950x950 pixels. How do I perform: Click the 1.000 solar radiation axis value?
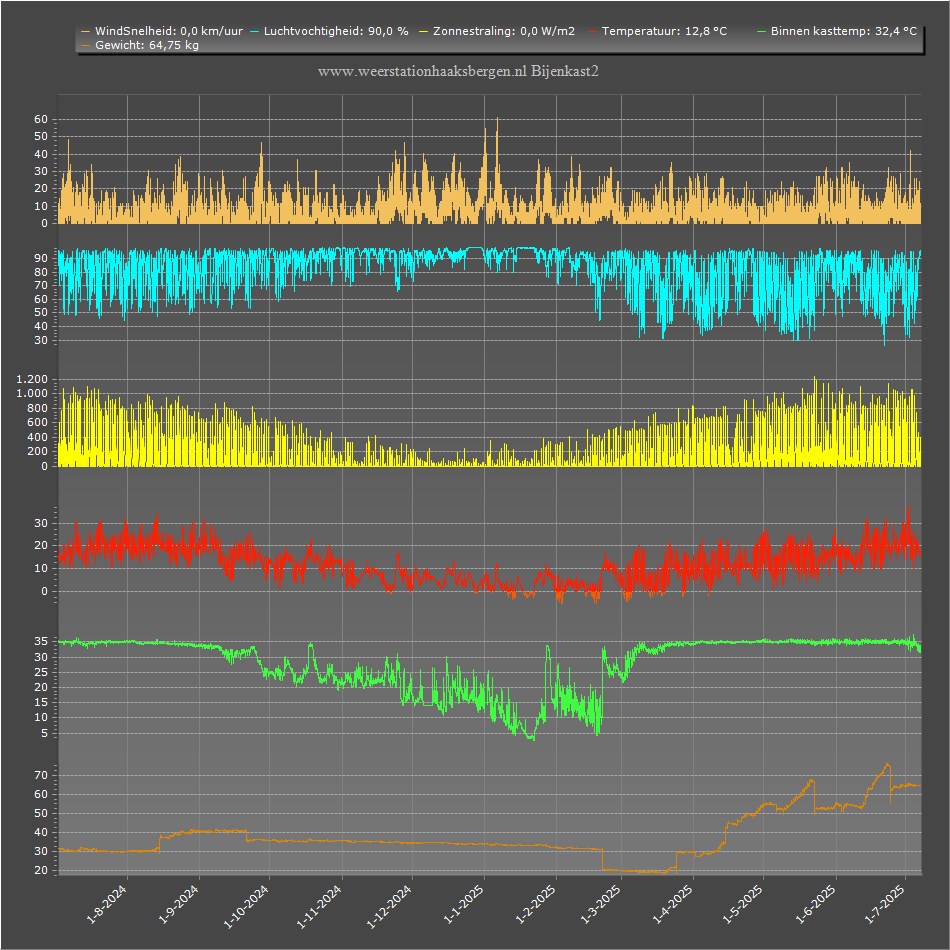coord(32,393)
